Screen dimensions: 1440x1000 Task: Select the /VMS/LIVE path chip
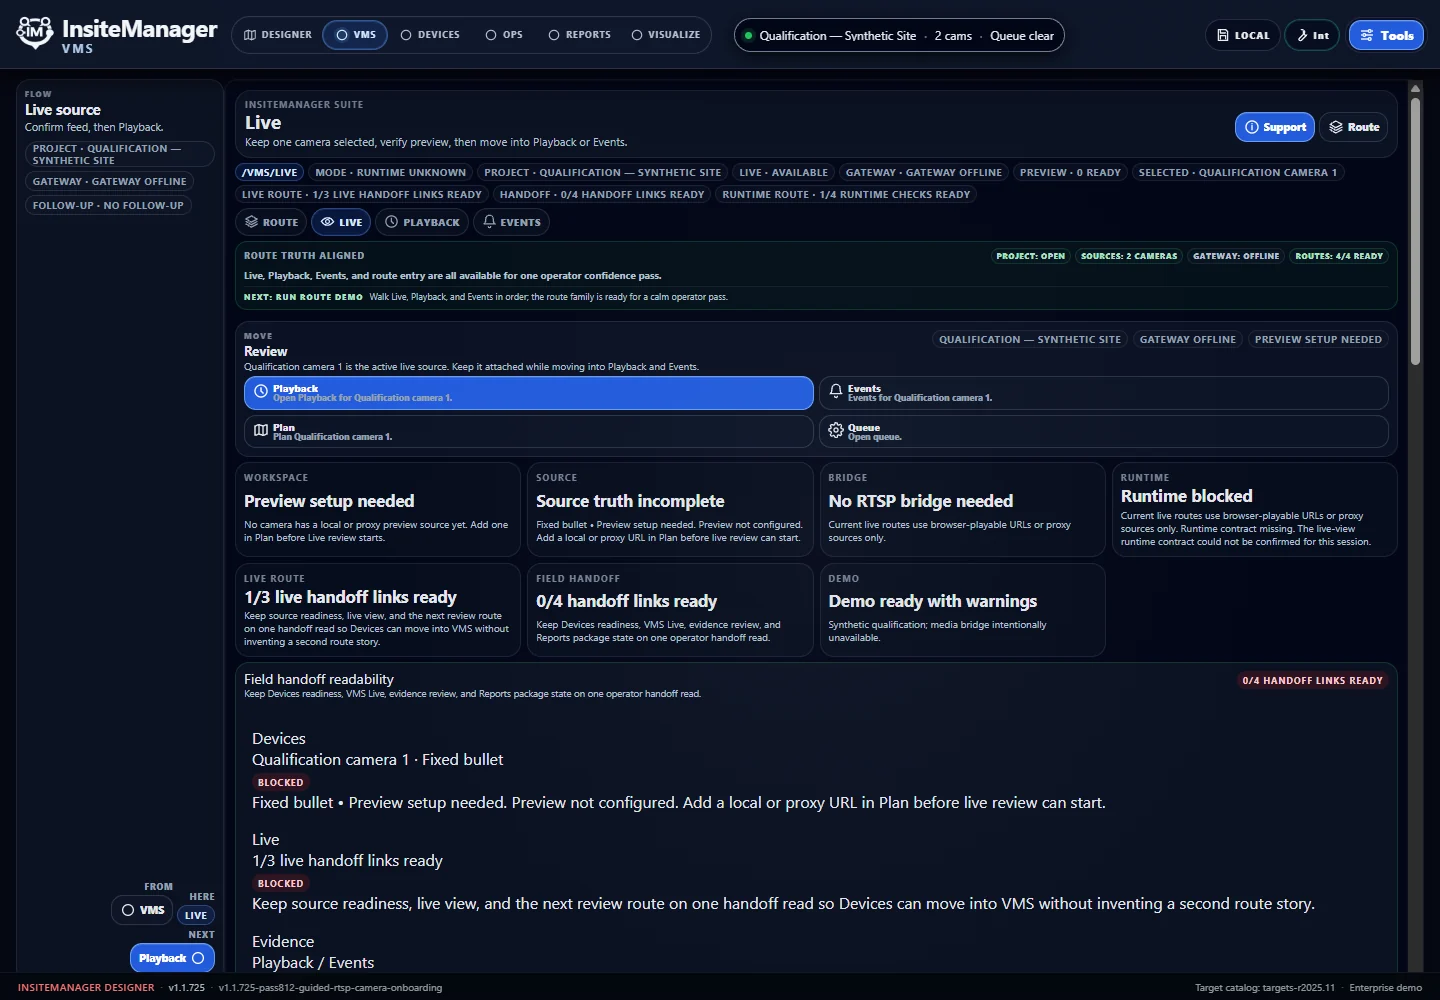(270, 172)
